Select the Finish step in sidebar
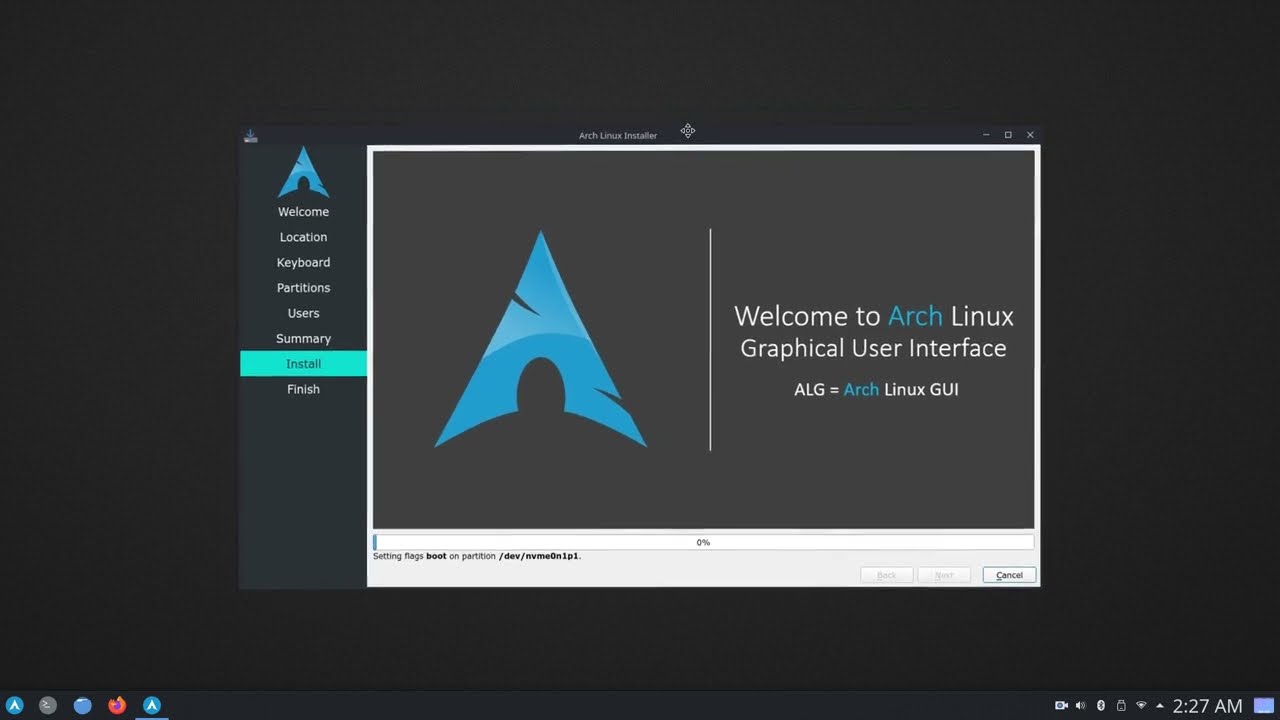The image size is (1280, 720). coord(303,389)
